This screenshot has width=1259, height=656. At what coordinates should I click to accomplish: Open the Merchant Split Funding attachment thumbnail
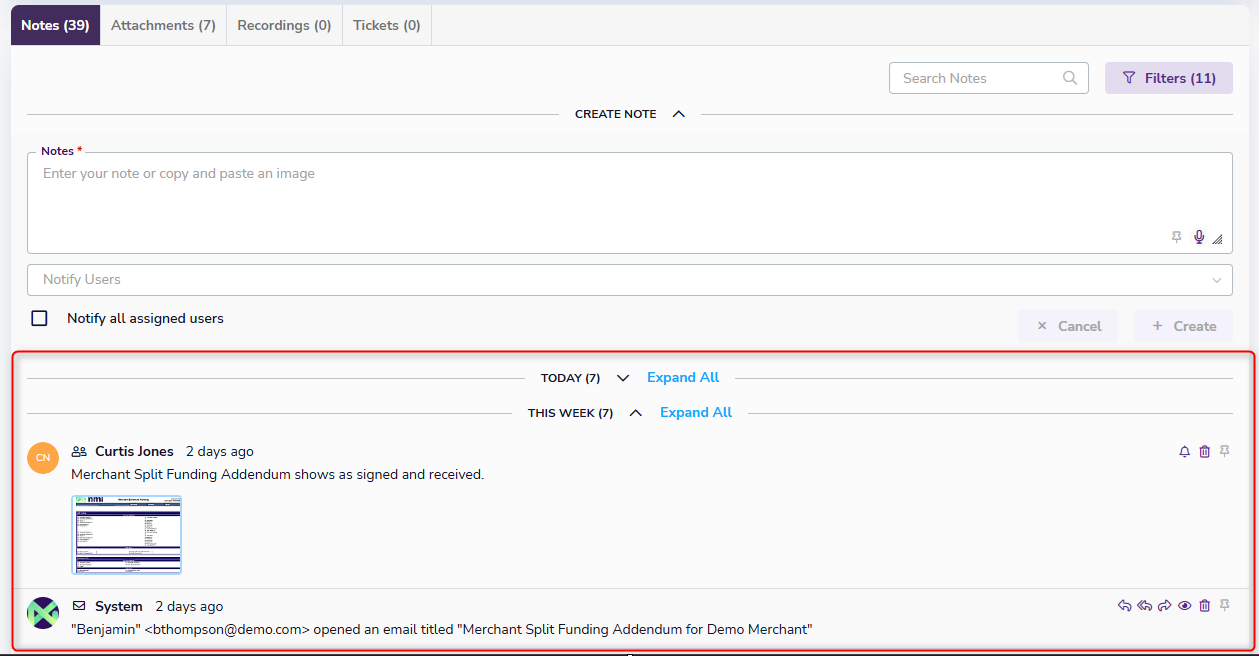[127, 535]
